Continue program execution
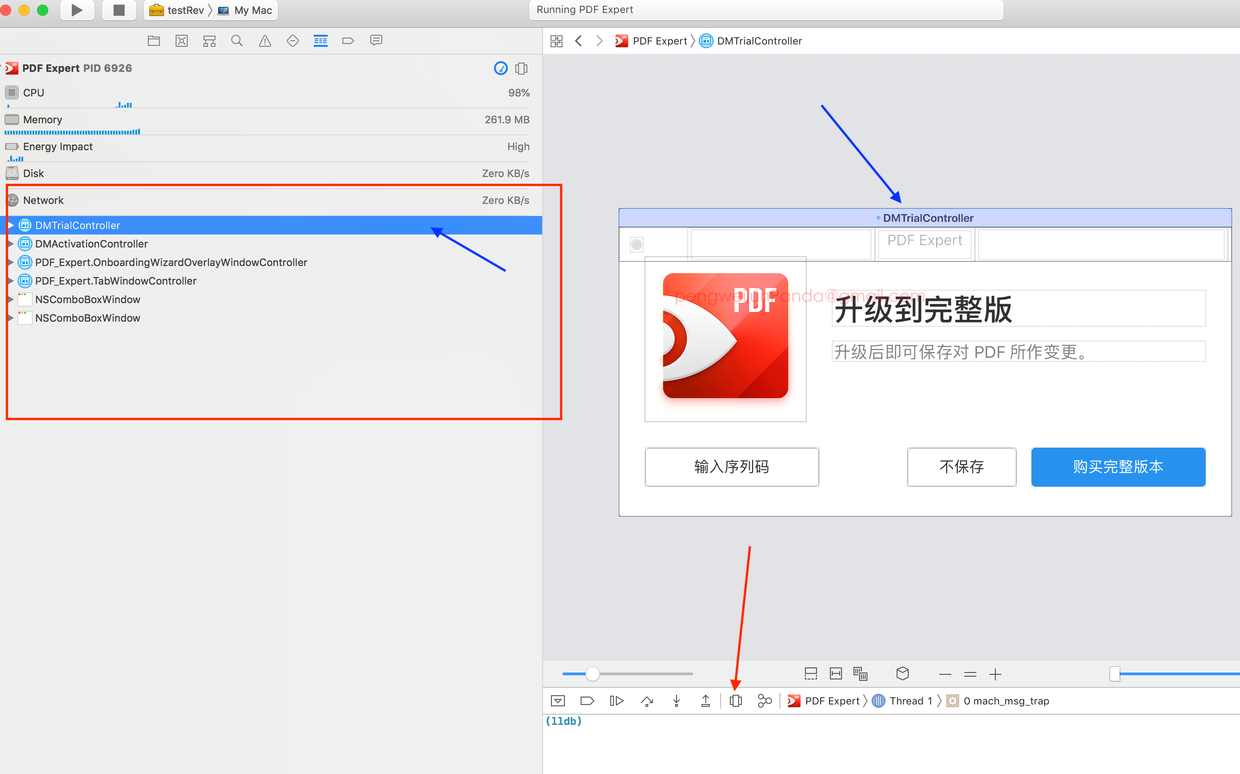The image size is (1240, 774). click(617, 701)
